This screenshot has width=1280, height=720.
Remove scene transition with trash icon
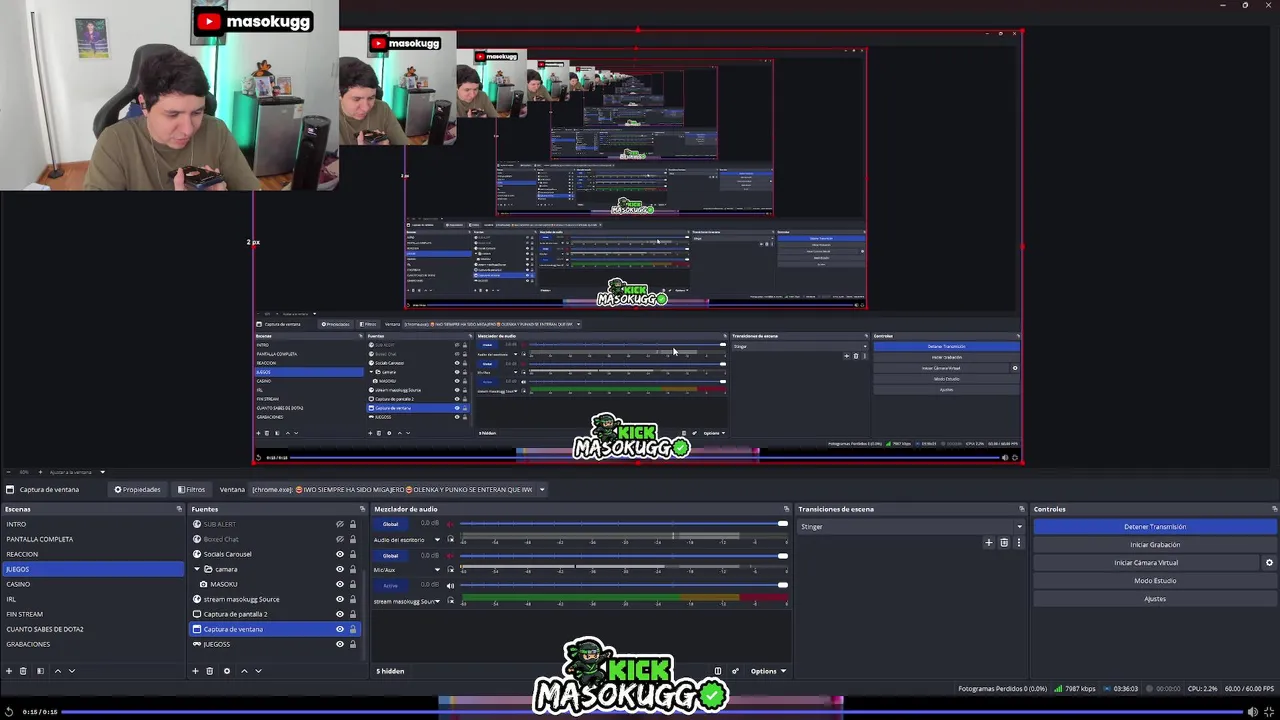click(1004, 543)
